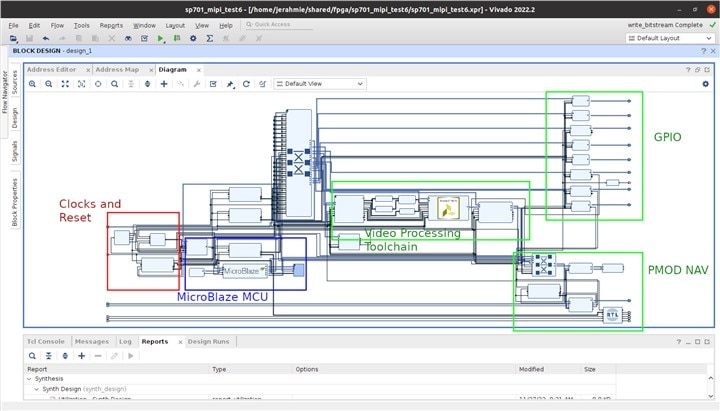The width and height of the screenshot is (720, 411).
Task: Click Expand All icon in diagram toolbar
Action: click(x=147, y=84)
